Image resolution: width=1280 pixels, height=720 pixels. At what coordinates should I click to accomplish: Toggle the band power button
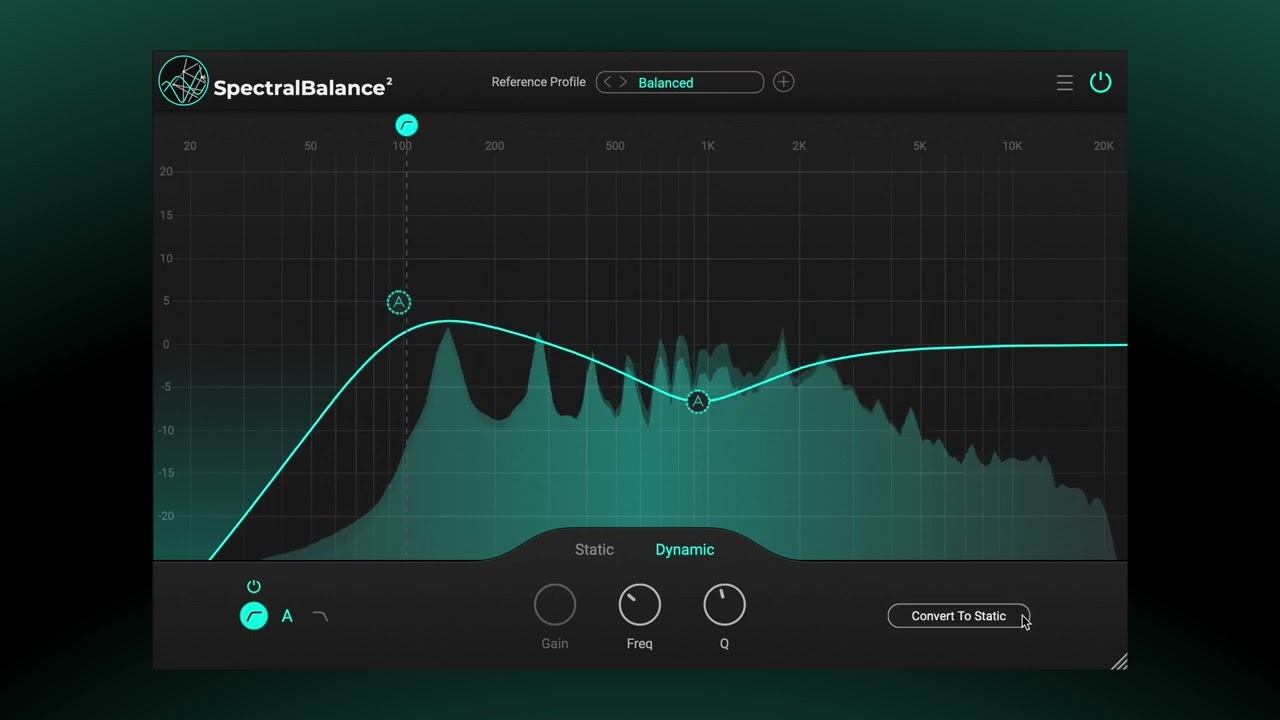[x=254, y=586]
